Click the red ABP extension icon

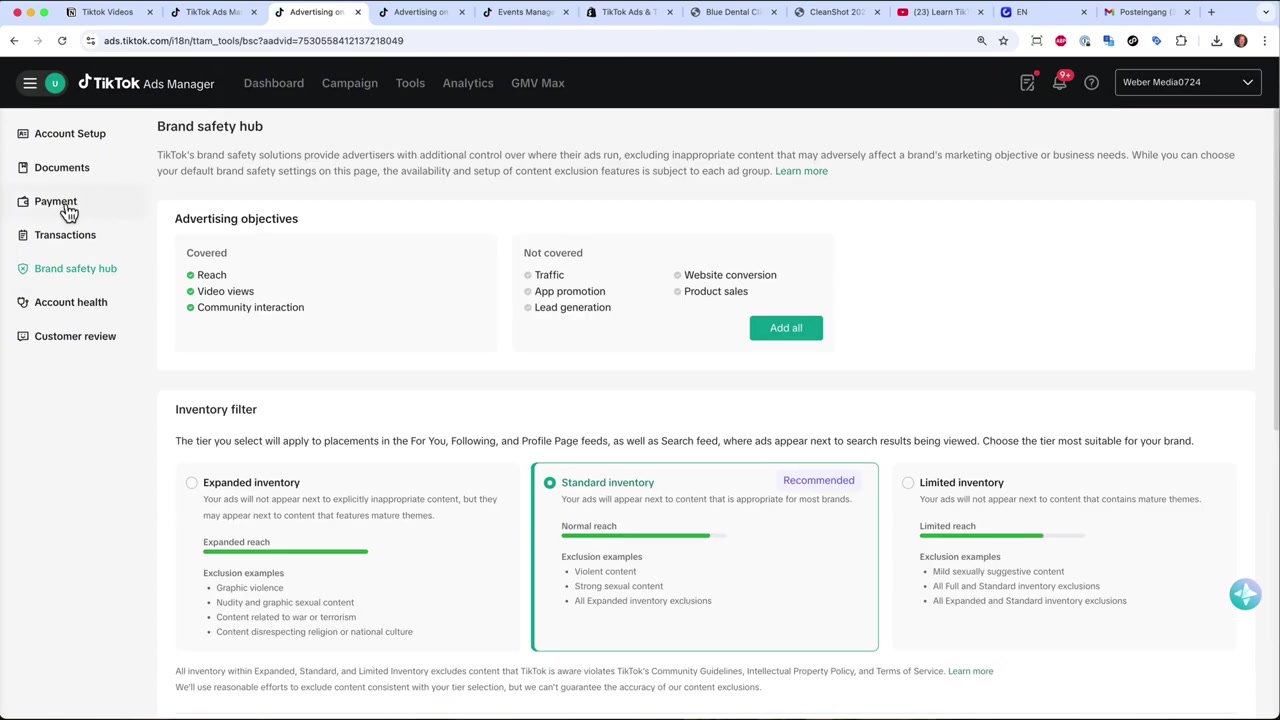(x=1060, y=41)
